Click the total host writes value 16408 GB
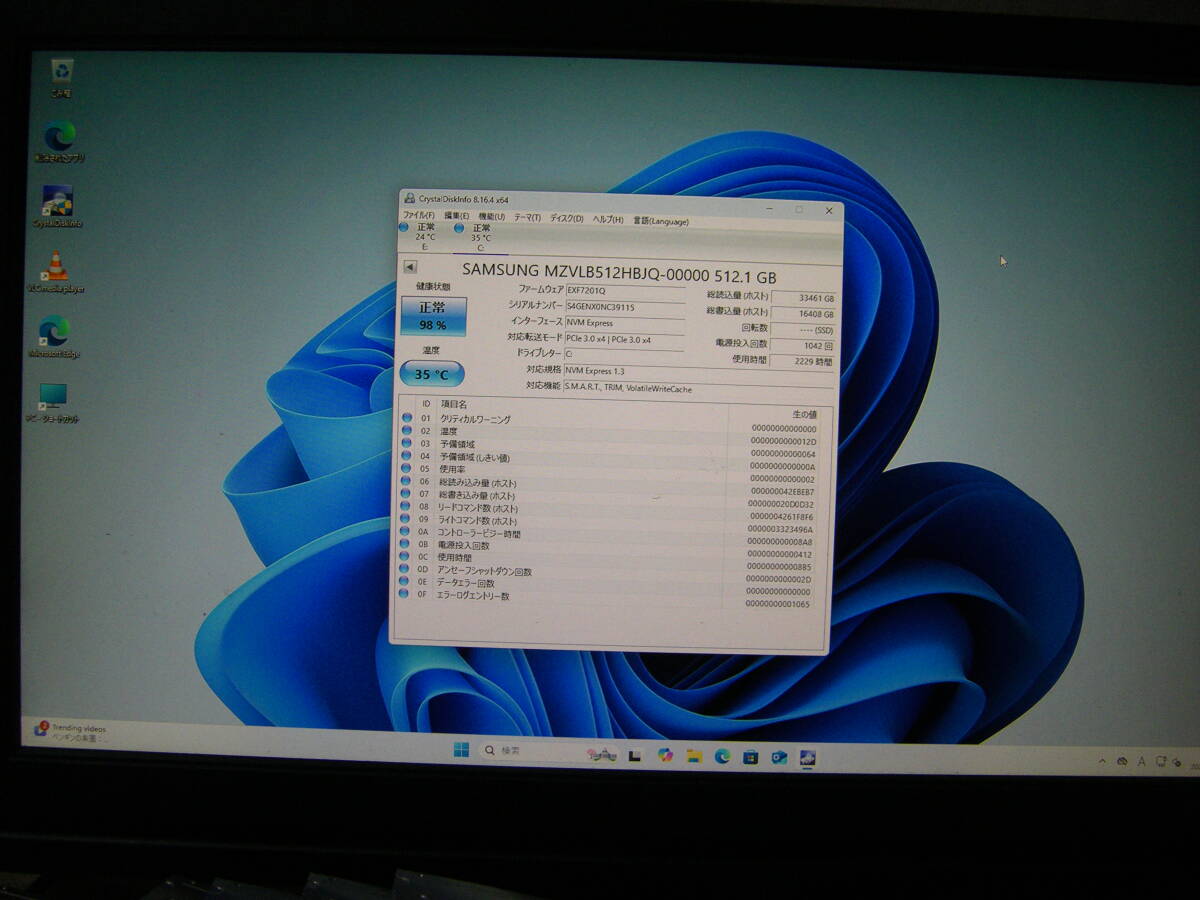Viewport: 1200px width, 900px height. tap(804, 313)
